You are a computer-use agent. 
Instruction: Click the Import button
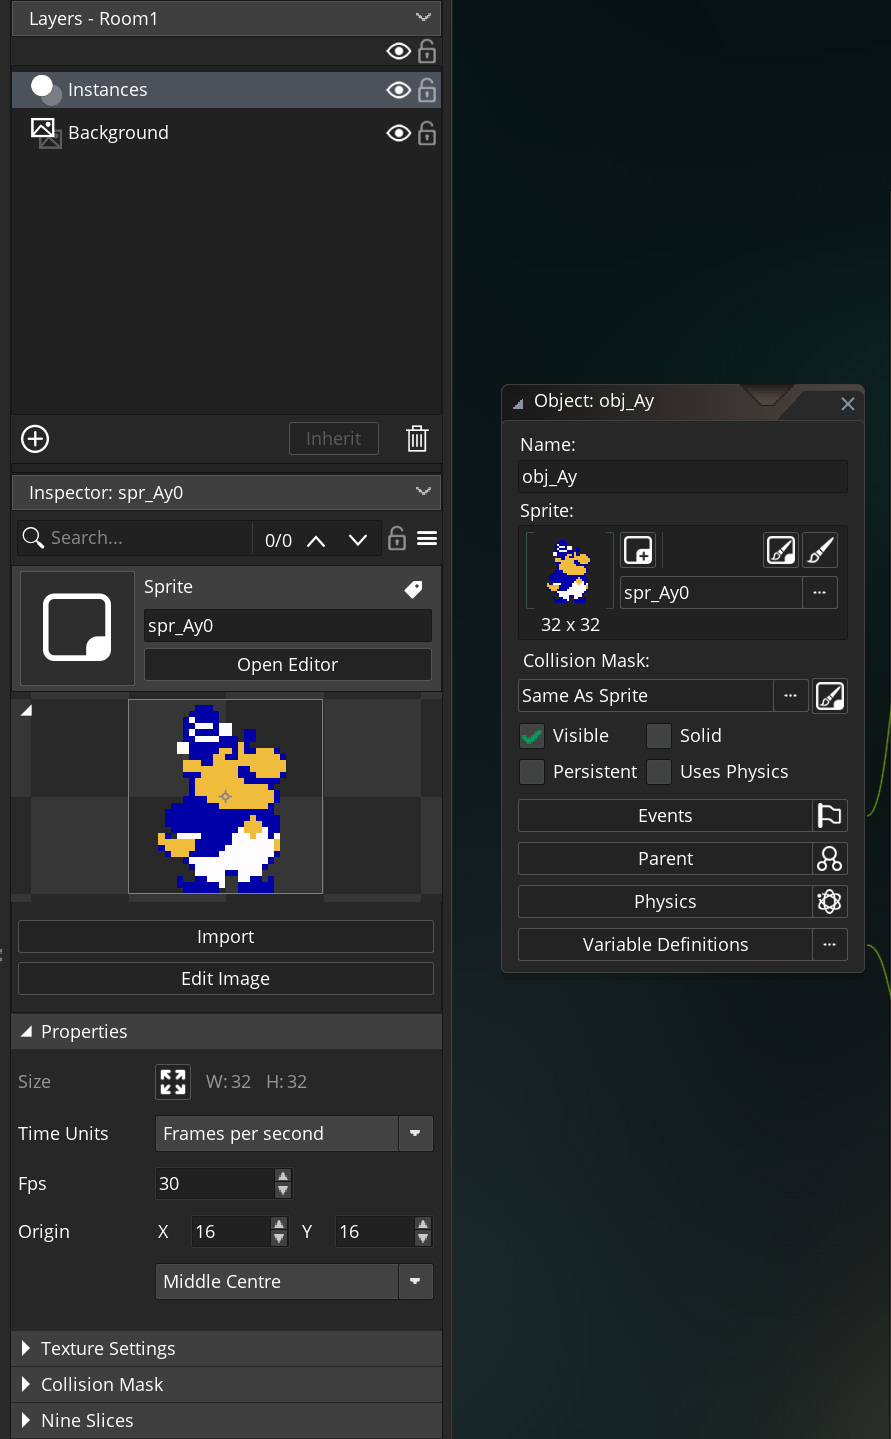[x=226, y=936]
